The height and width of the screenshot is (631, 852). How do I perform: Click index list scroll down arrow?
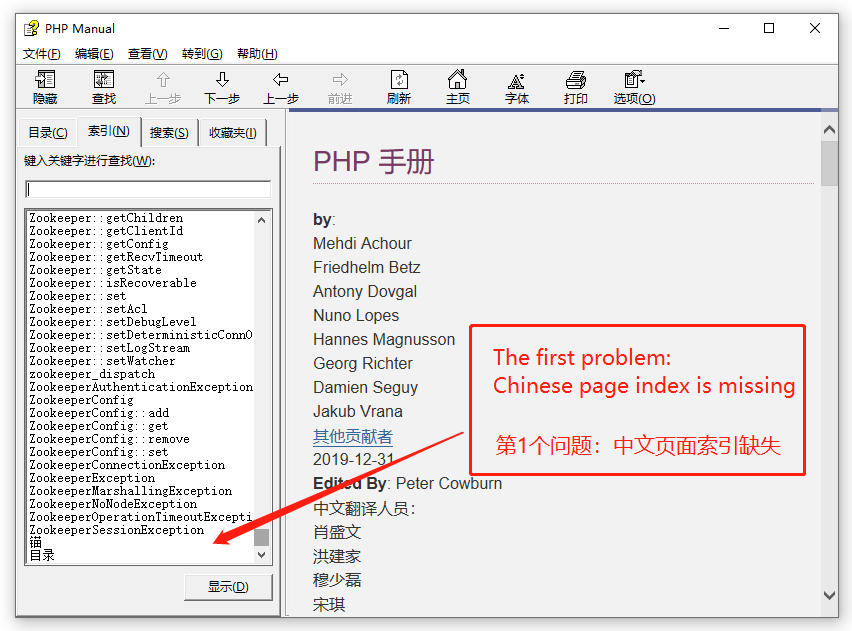click(261, 555)
